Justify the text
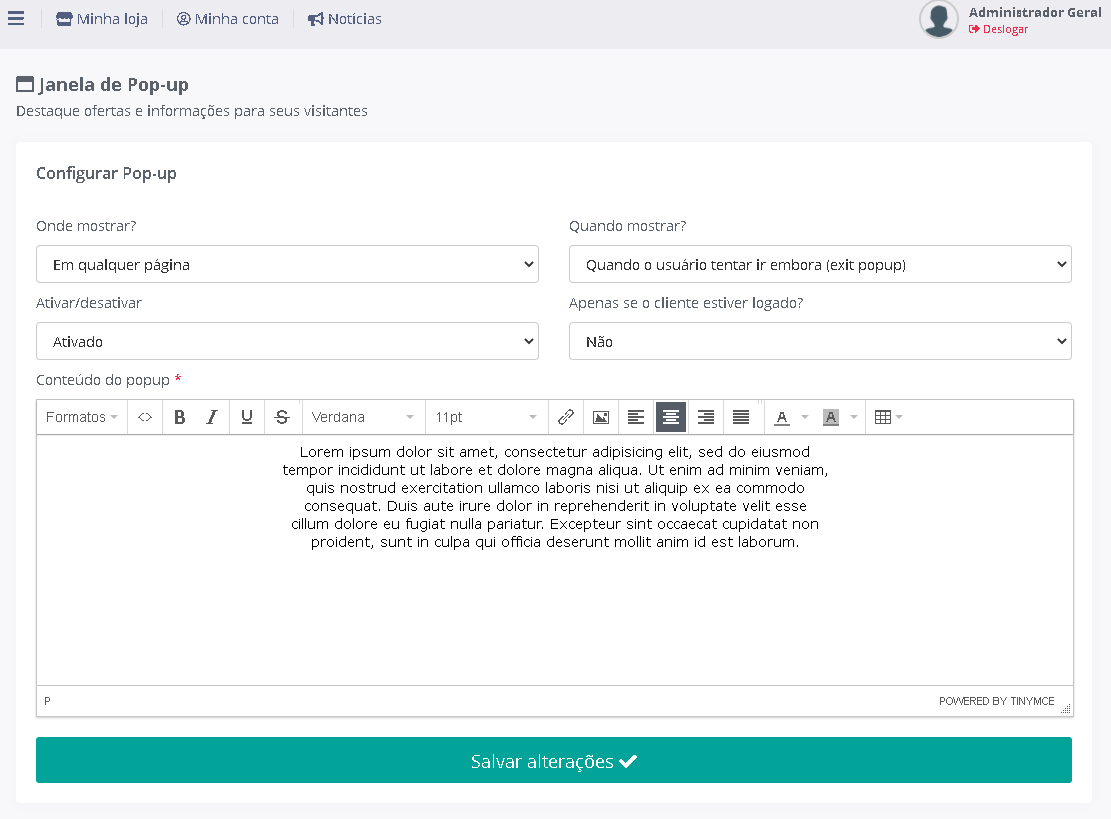 coord(740,417)
